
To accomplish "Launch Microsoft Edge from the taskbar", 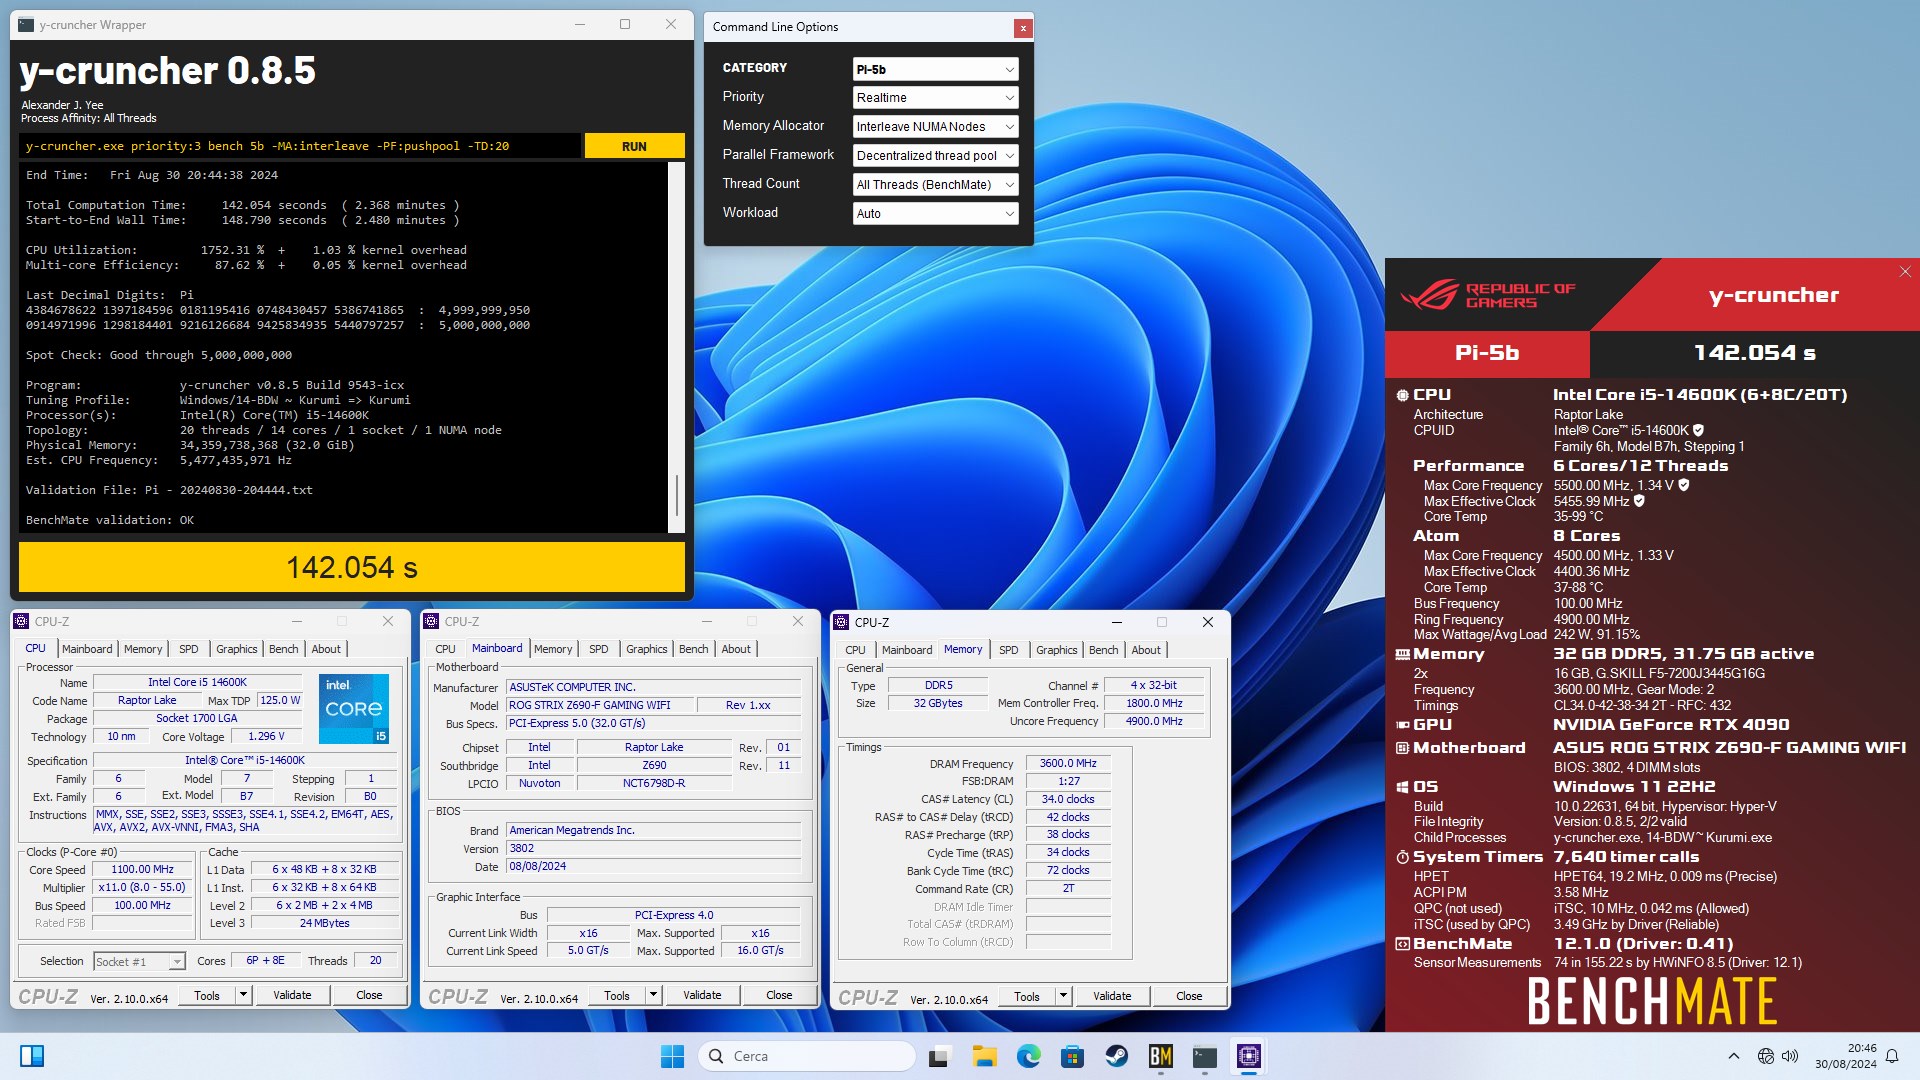I will [1028, 1056].
